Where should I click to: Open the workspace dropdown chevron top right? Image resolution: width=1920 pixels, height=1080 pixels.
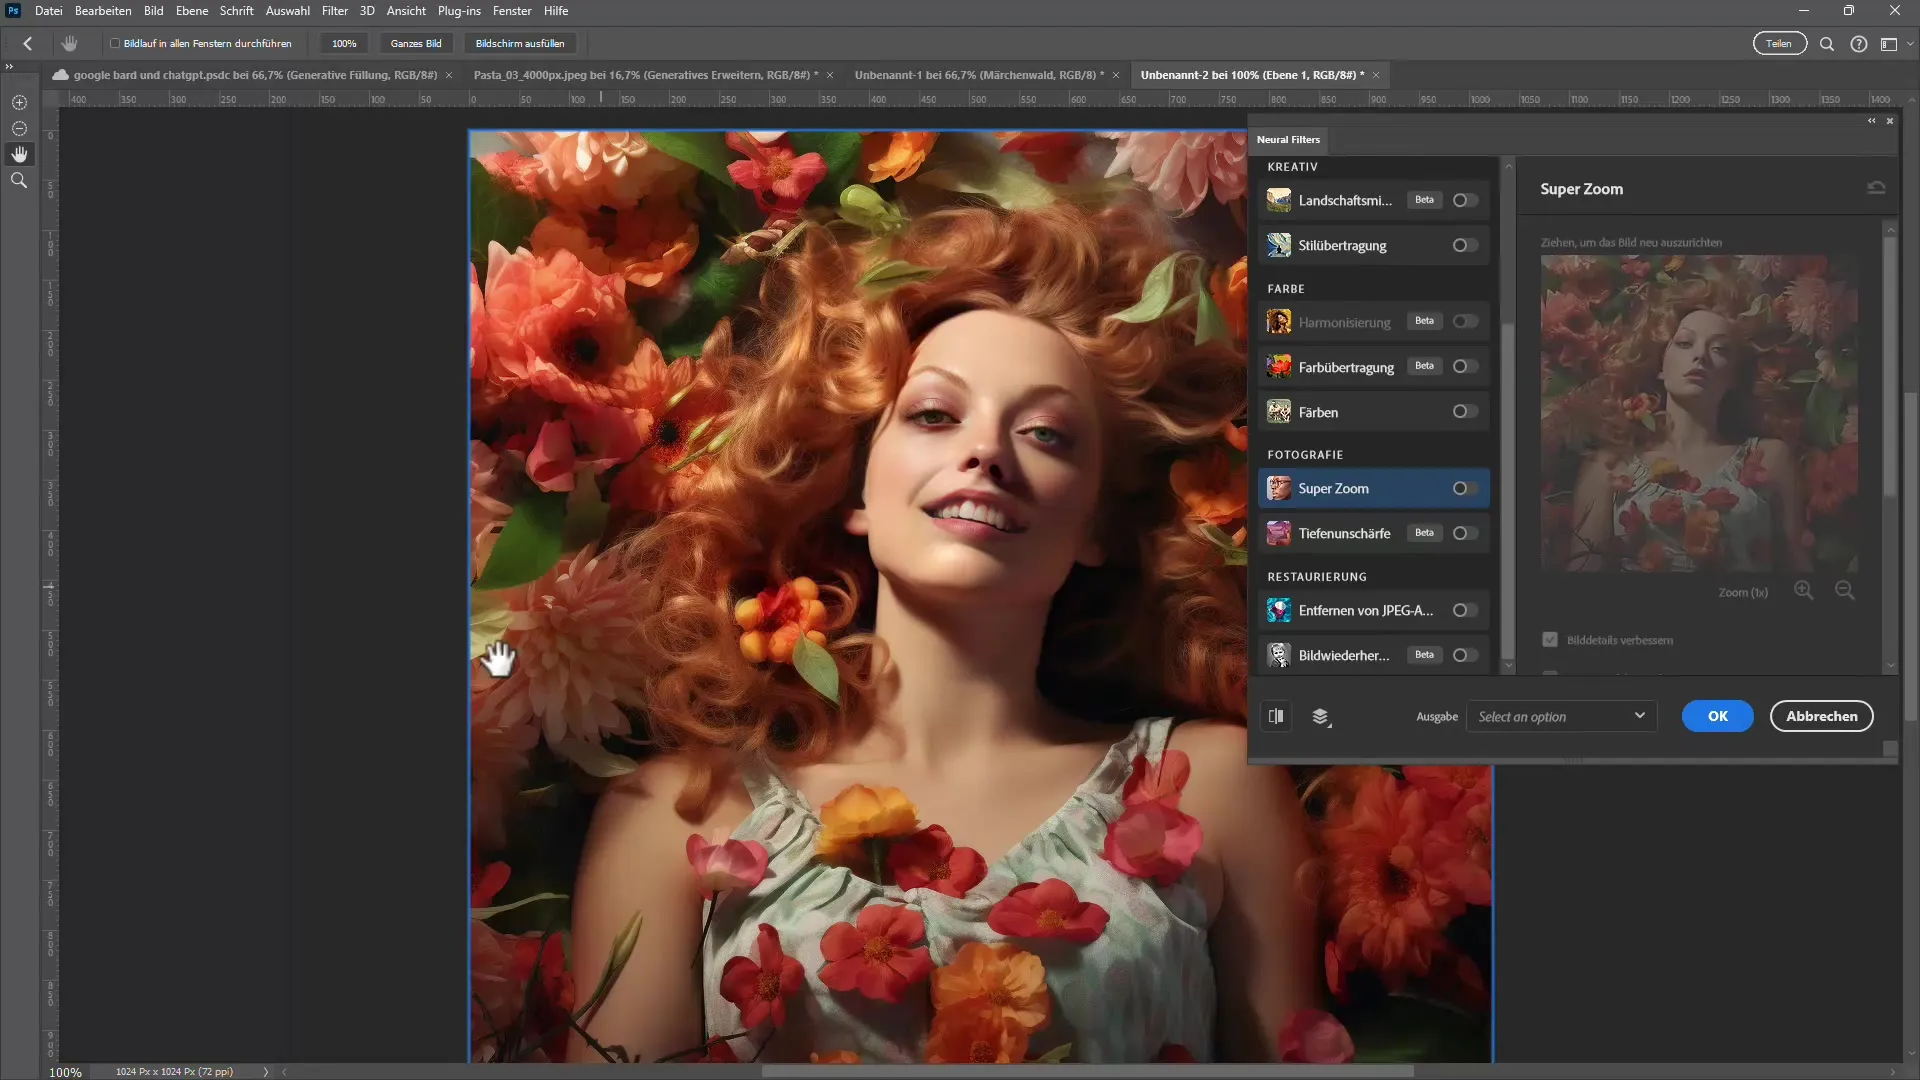[x=1910, y=44]
